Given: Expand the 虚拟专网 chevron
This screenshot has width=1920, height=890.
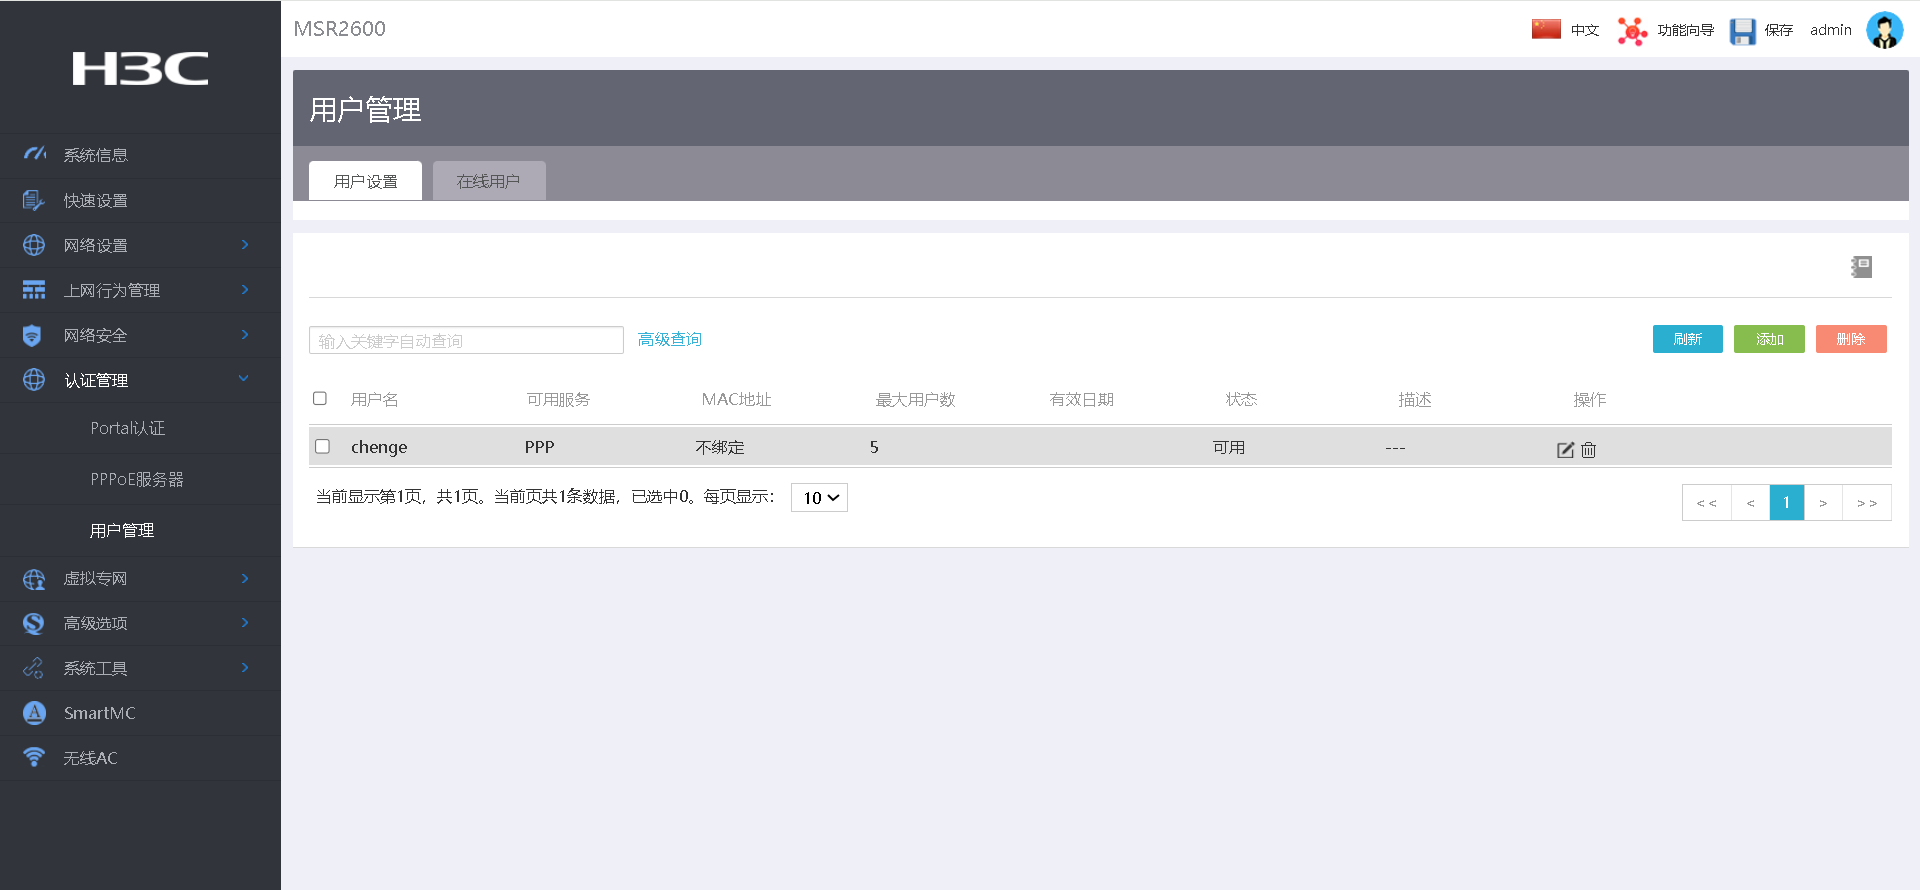Looking at the screenshot, I should pos(245,578).
